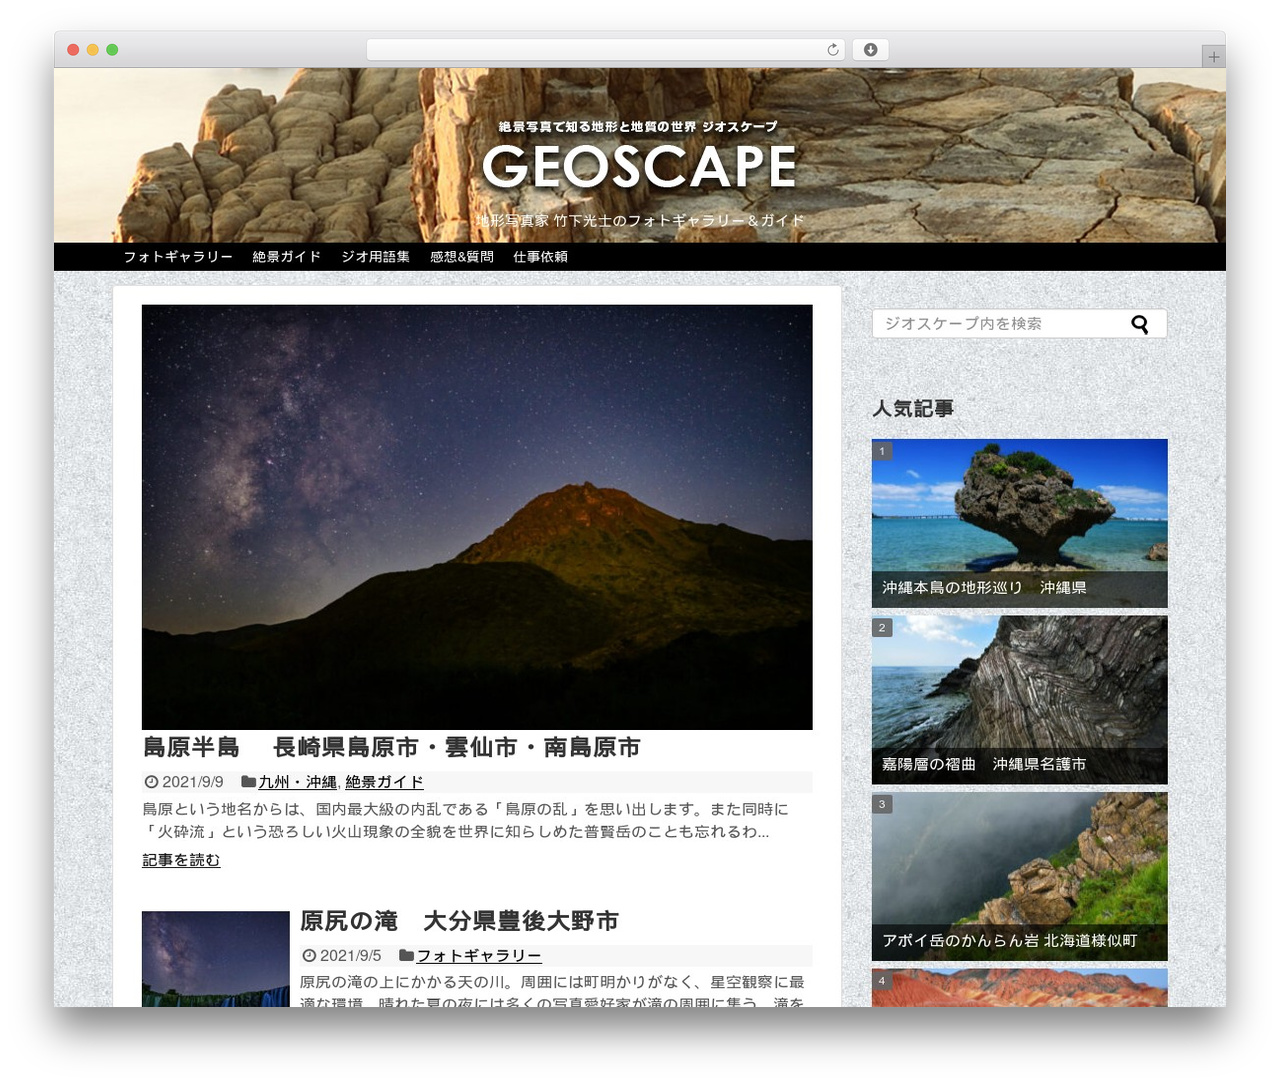This screenshot has height=1084, width=1280.
Task: Click the green maximize window button
Action: tap(112, 50)
